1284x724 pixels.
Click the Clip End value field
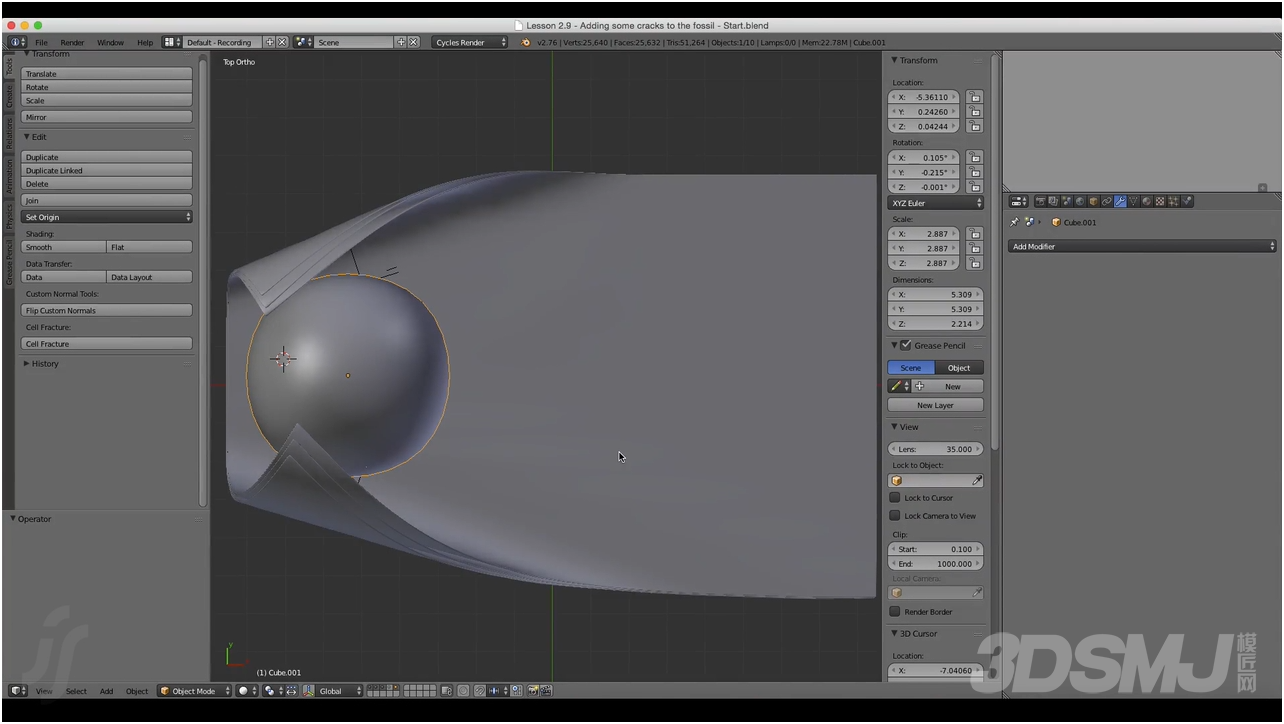coord(936,564)
